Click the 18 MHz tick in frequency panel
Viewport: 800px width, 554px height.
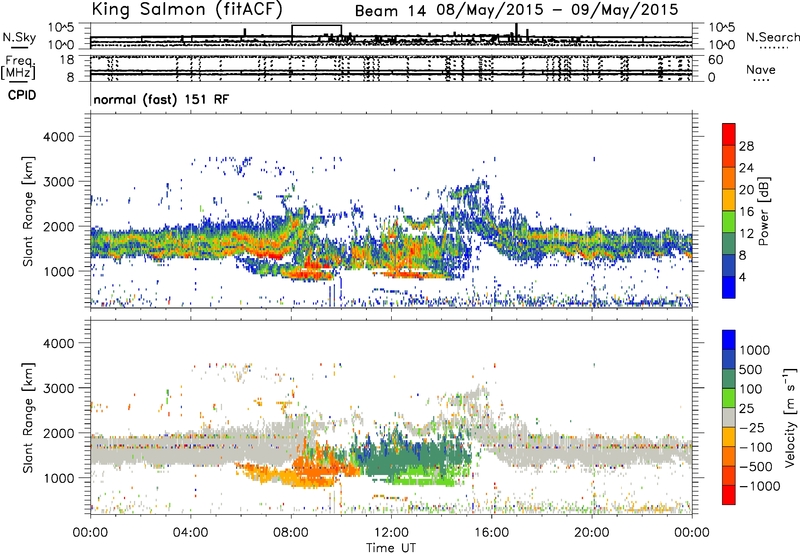click(67, 60)
